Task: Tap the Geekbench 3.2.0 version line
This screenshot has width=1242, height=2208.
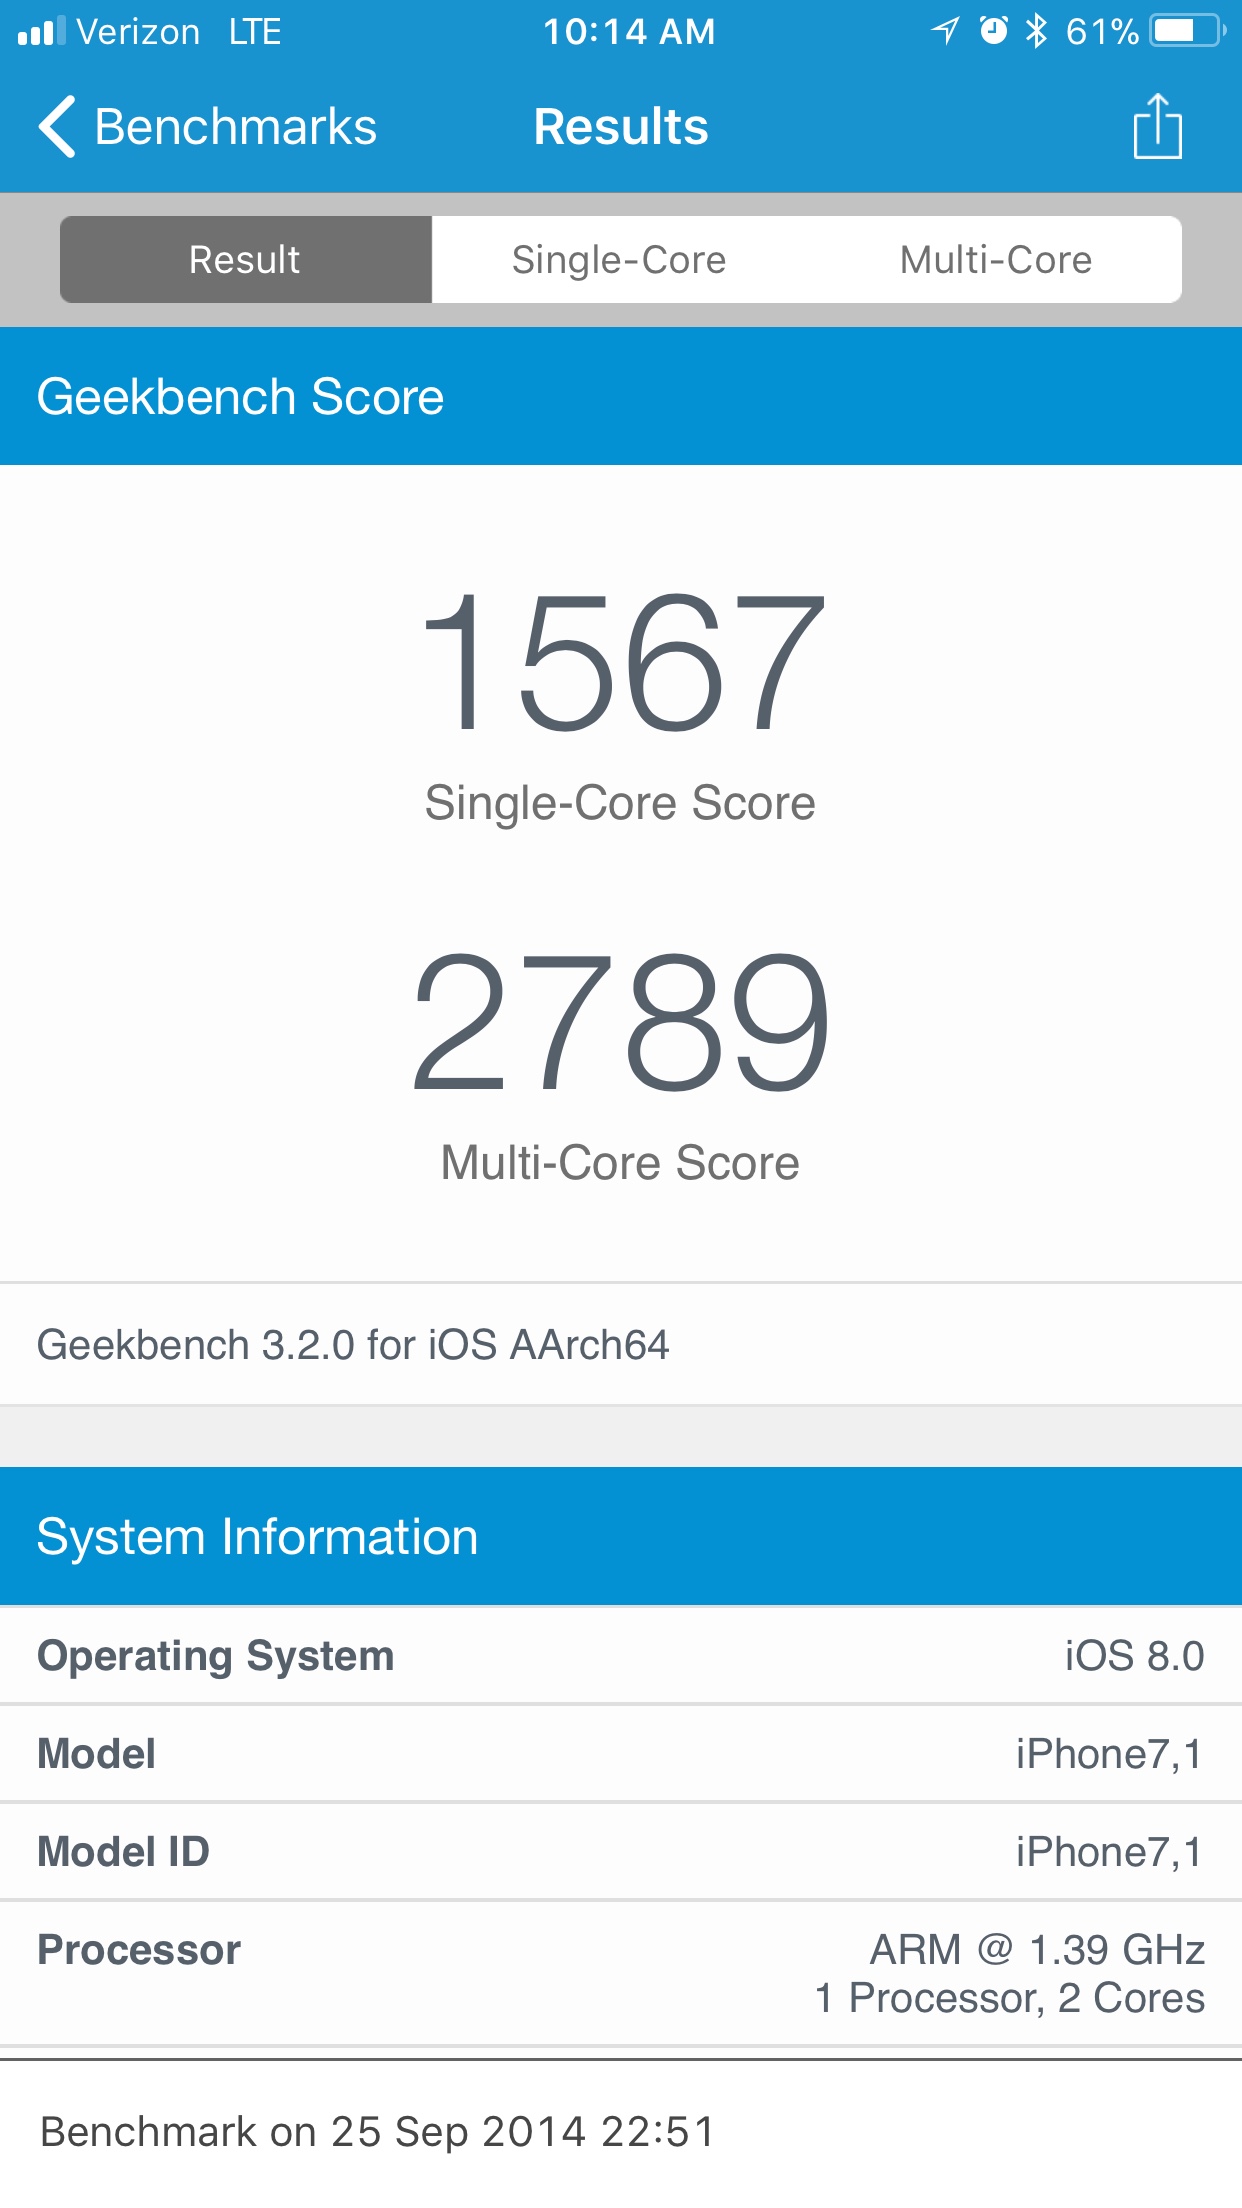Action: pyautogui.click(x=353, y=1345)
